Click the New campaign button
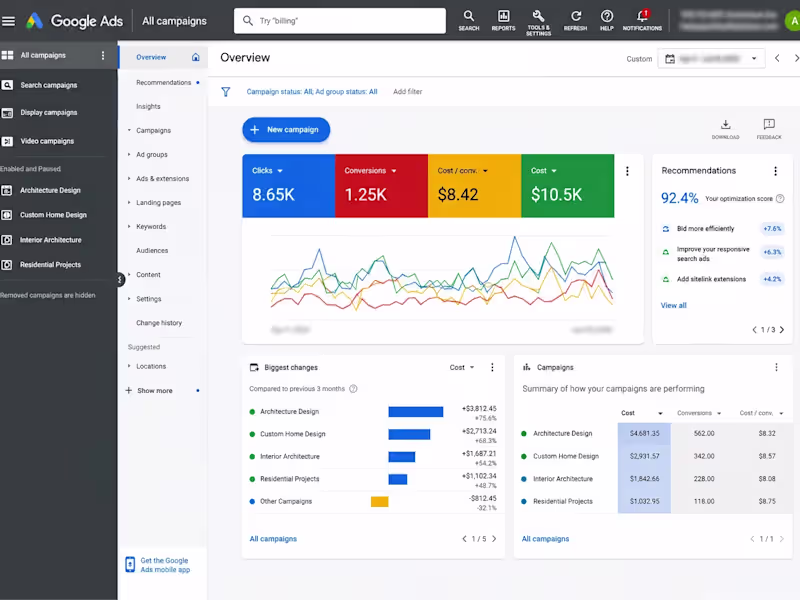800x600 pixels. pos(286,130)
